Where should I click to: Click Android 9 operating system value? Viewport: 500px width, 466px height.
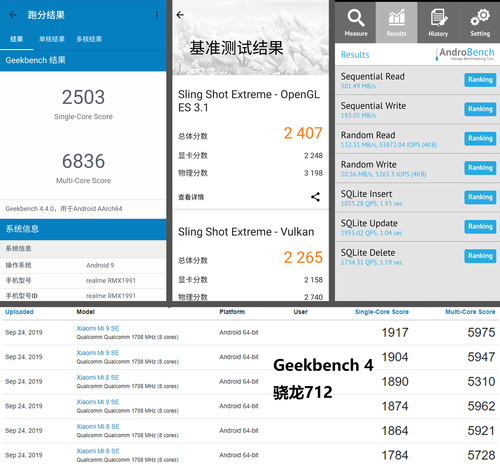coord(100,265)
